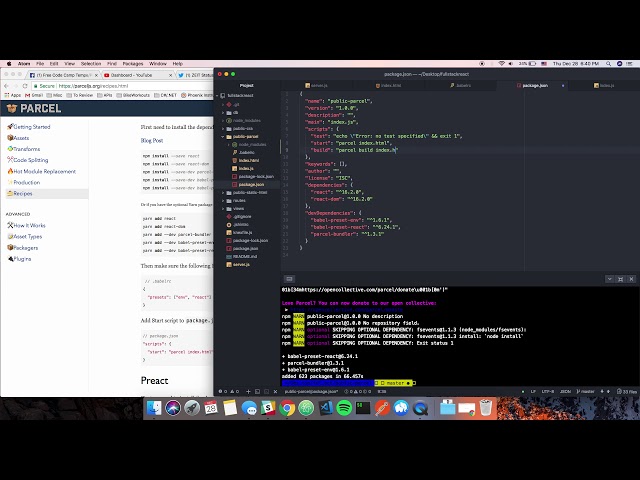Click the JSON grammar selector

(x=566, y=391)
